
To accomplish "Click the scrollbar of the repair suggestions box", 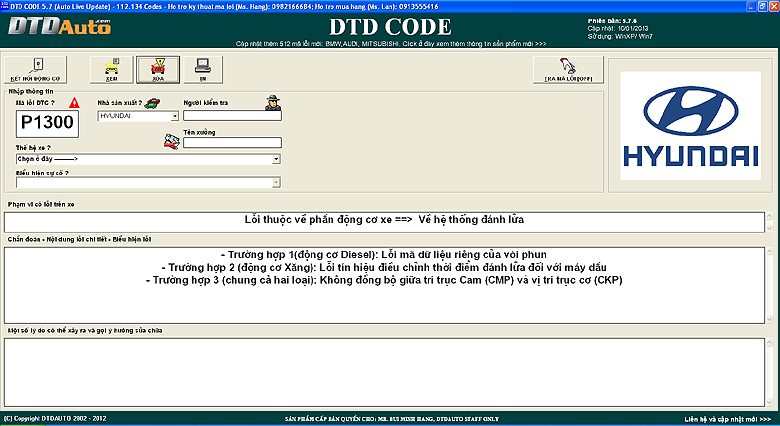I will point(770,372).
